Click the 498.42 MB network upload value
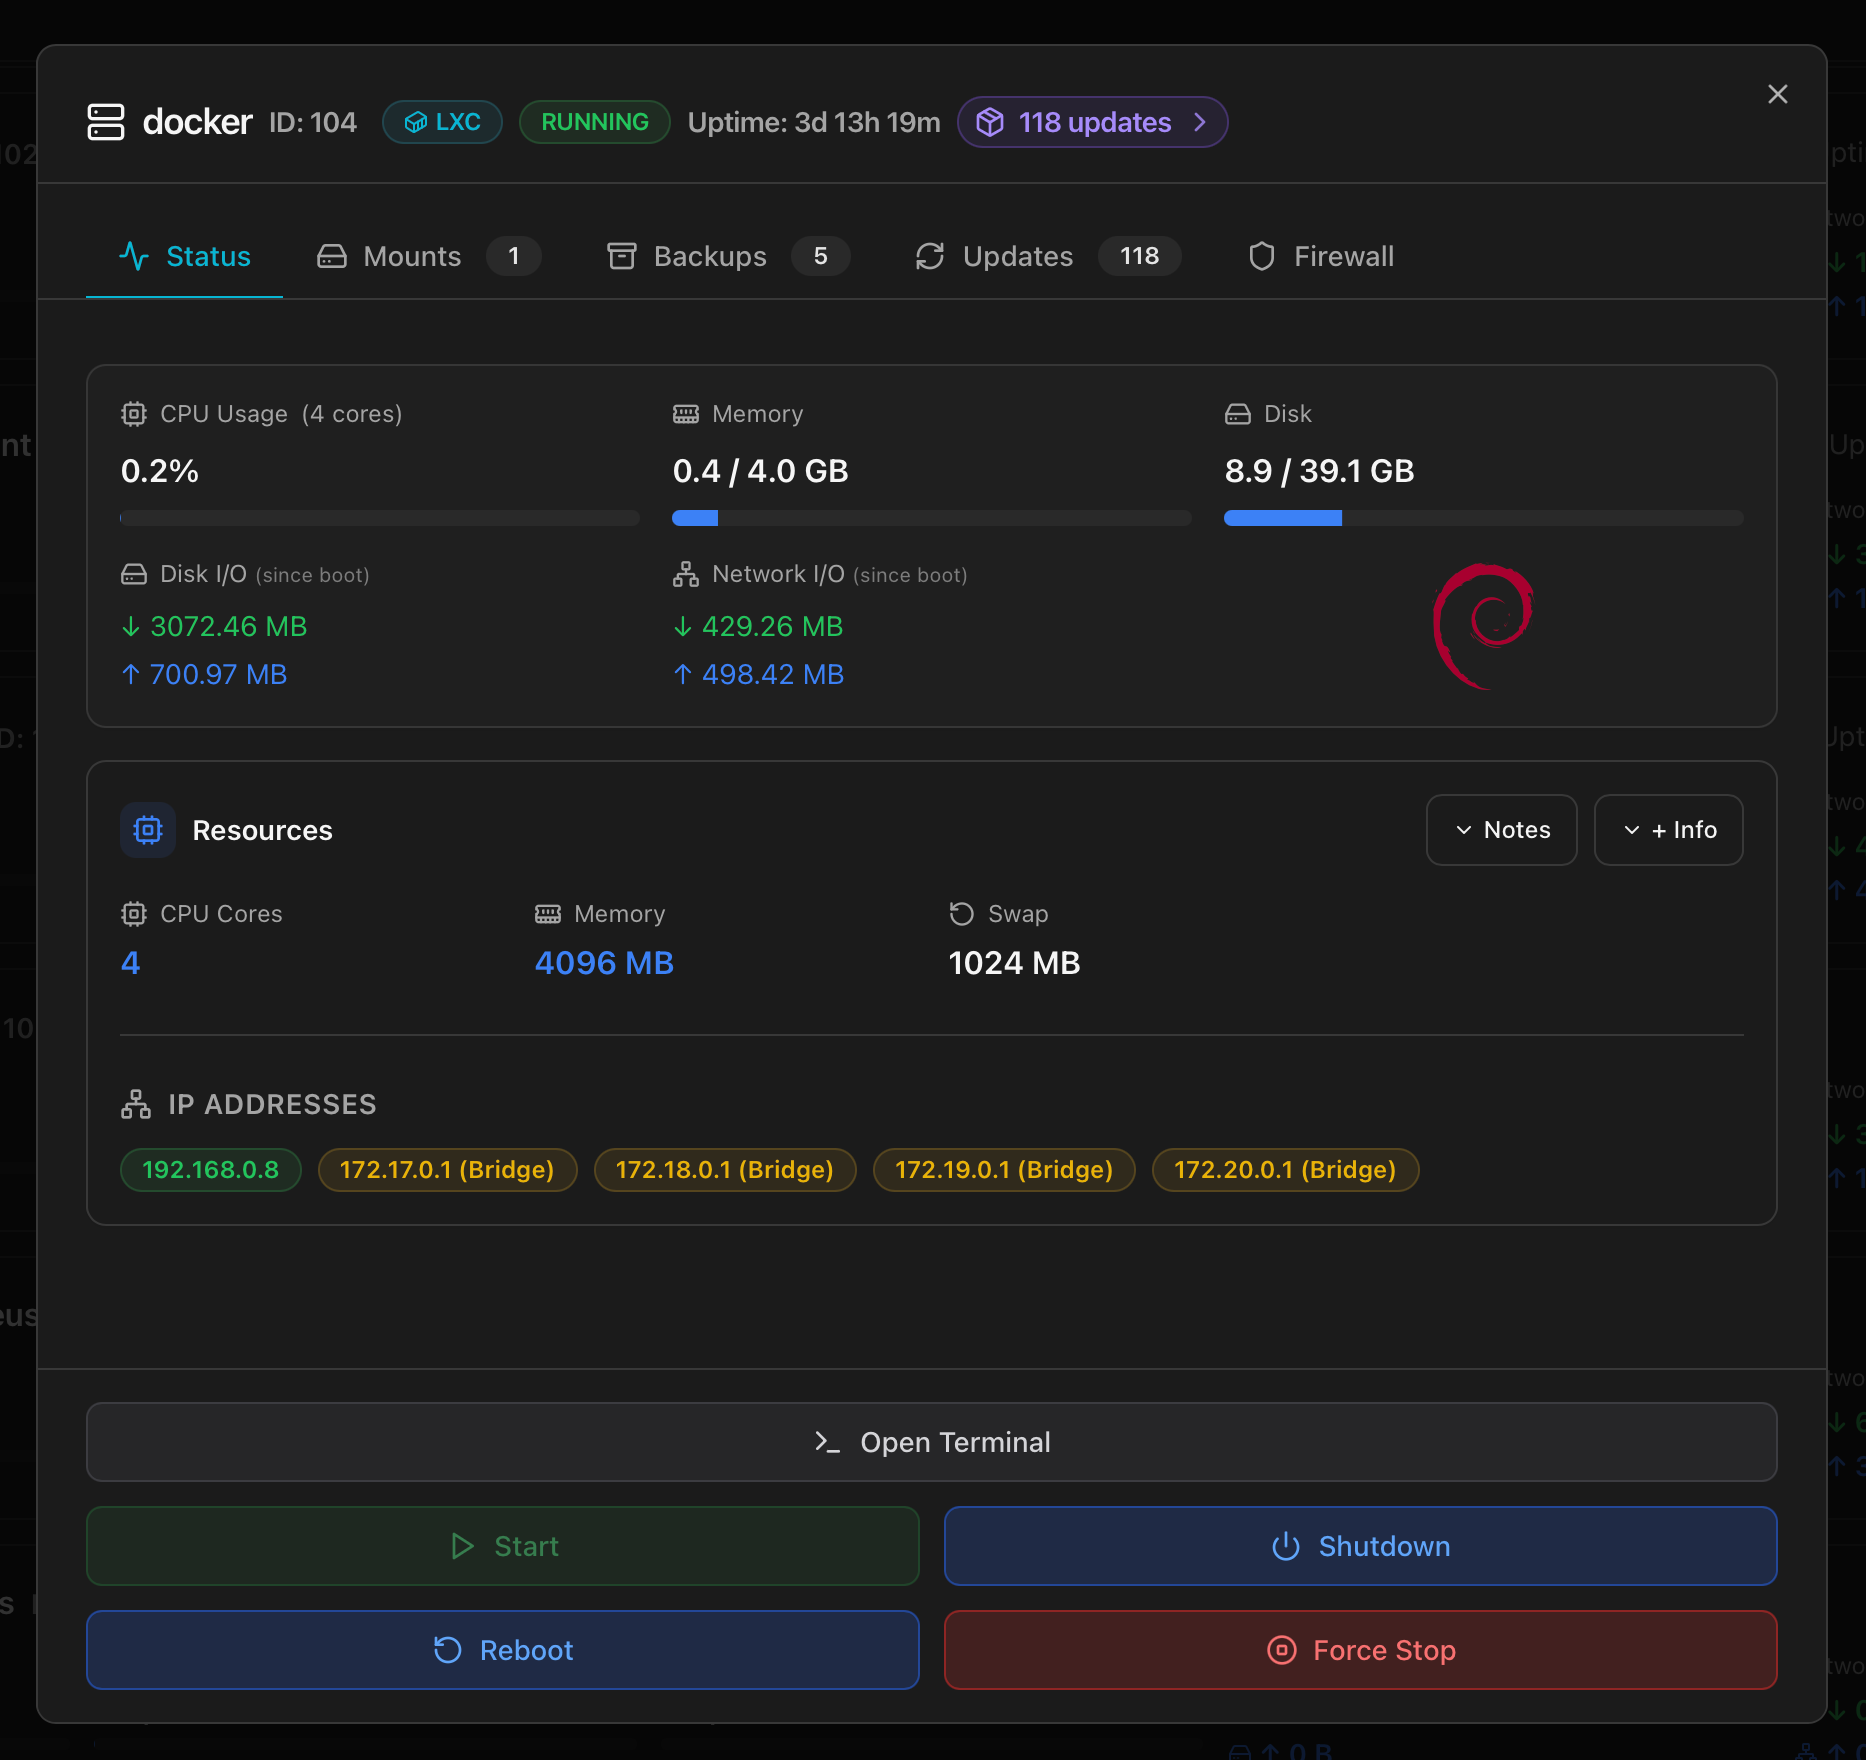1866x1760 pixels. [773, 674]
